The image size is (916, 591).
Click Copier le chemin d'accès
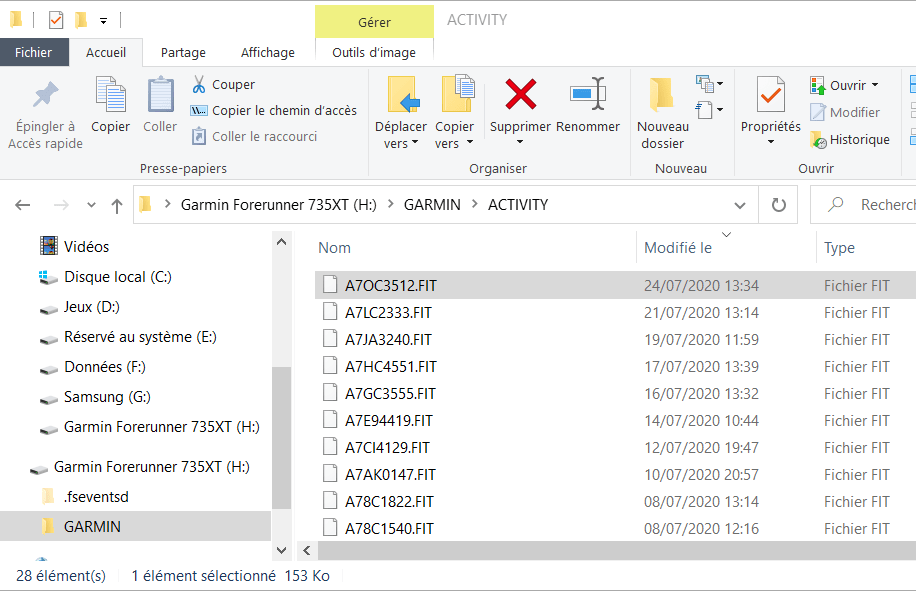point(274,111)
